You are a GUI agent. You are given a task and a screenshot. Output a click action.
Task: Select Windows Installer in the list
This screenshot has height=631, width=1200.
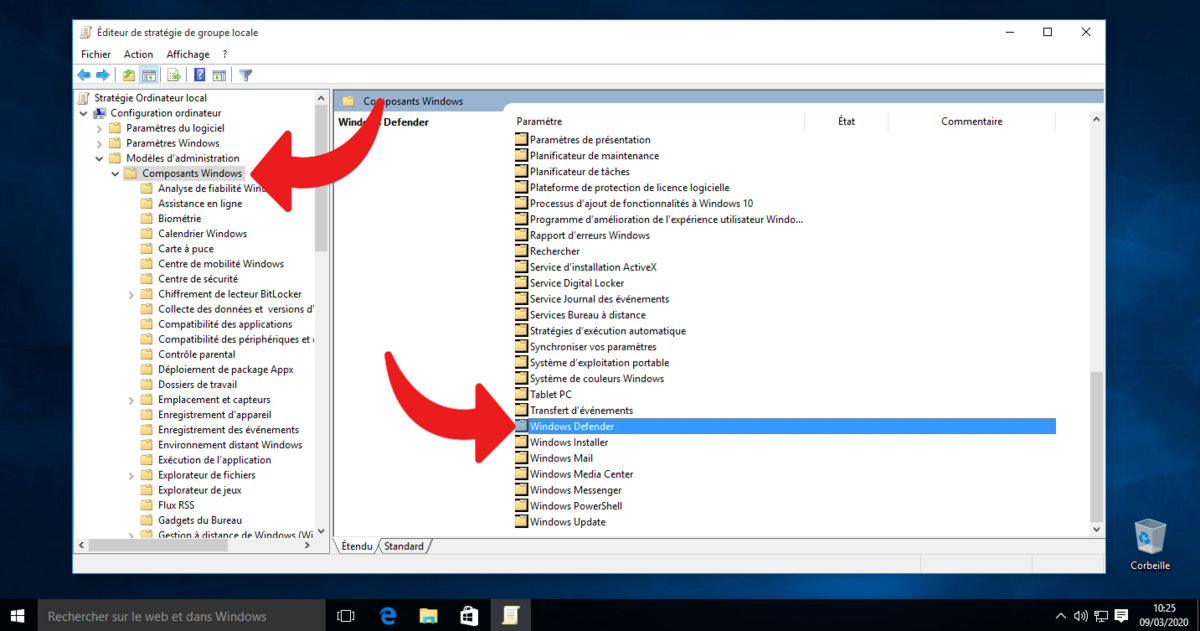(569, 442)
